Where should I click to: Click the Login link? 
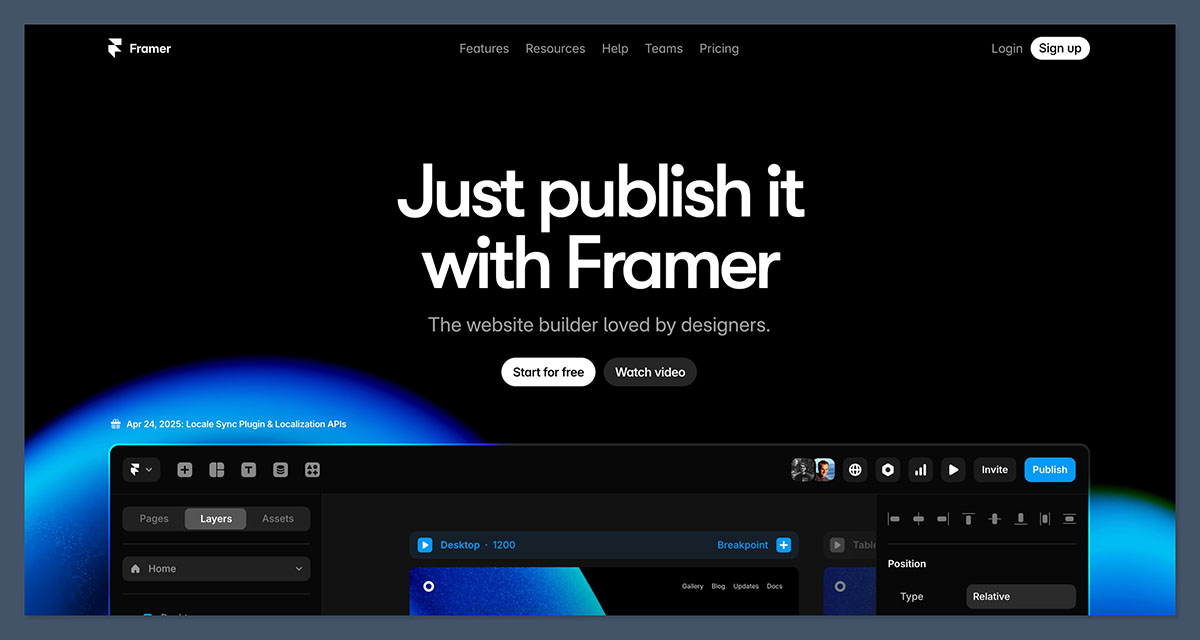1007,48
